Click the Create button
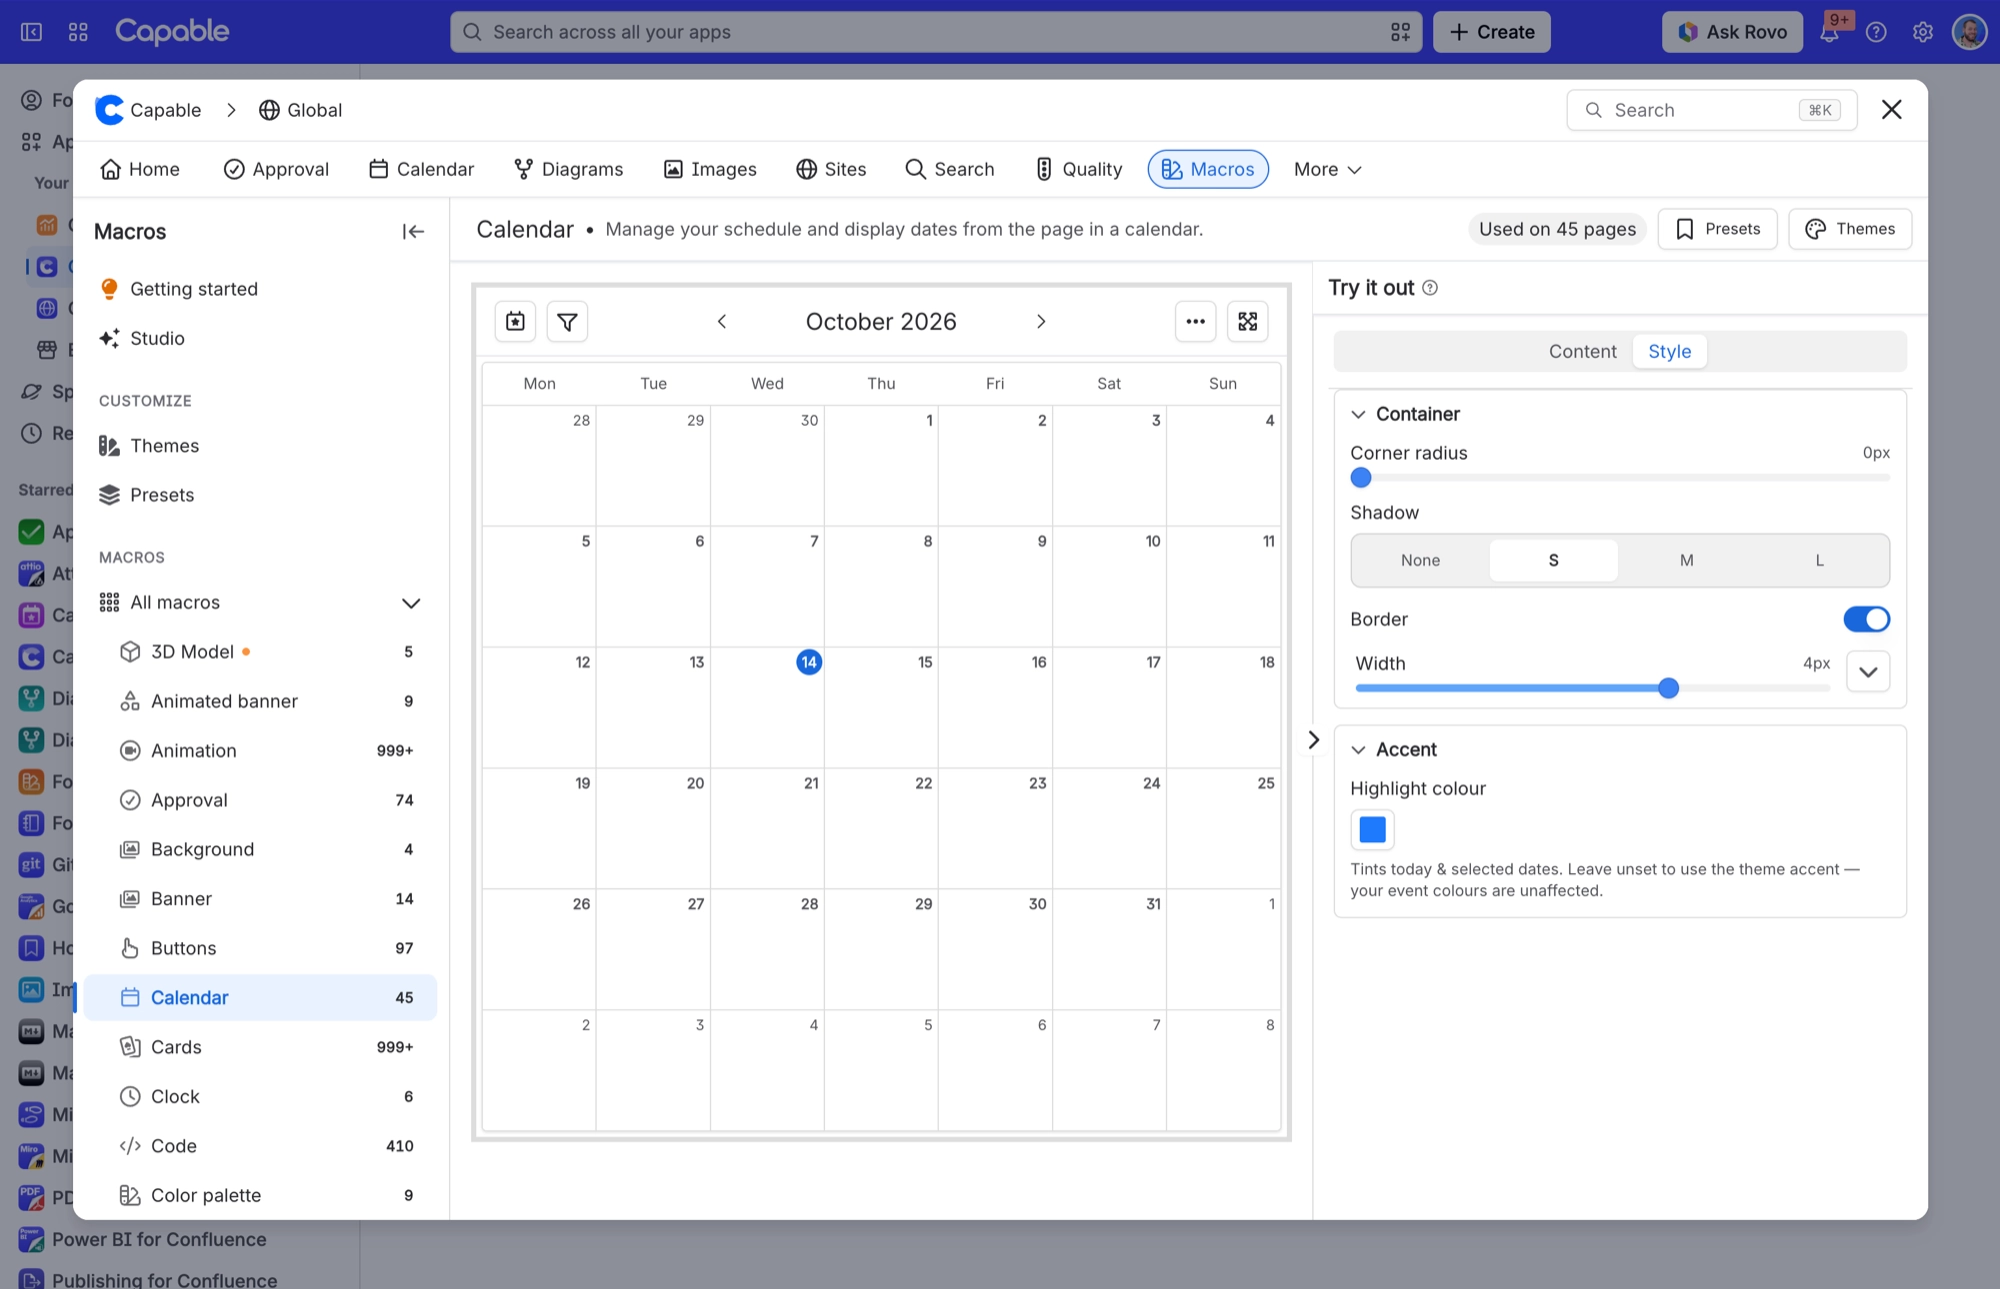This screenshot has width=2000, height=1289. pyautogui.click(x=1491, y=32)
